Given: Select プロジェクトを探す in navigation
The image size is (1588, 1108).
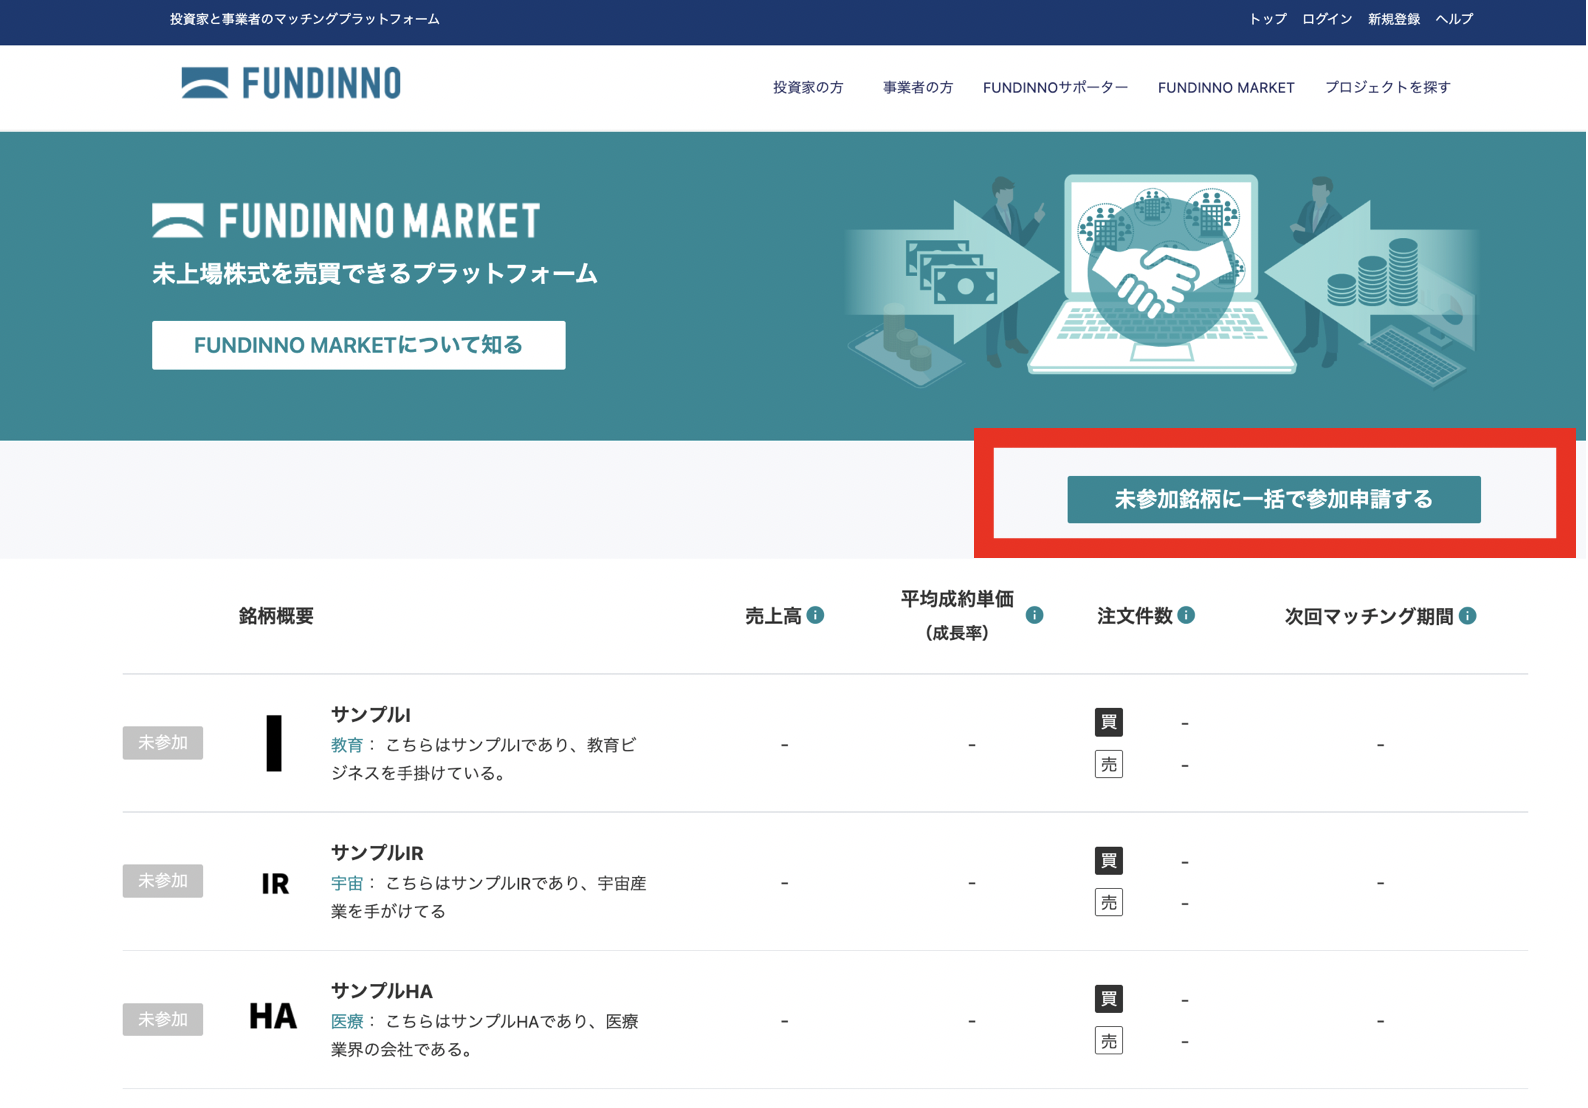Looking at the screenshot, I should click(x=1387, y=88).
